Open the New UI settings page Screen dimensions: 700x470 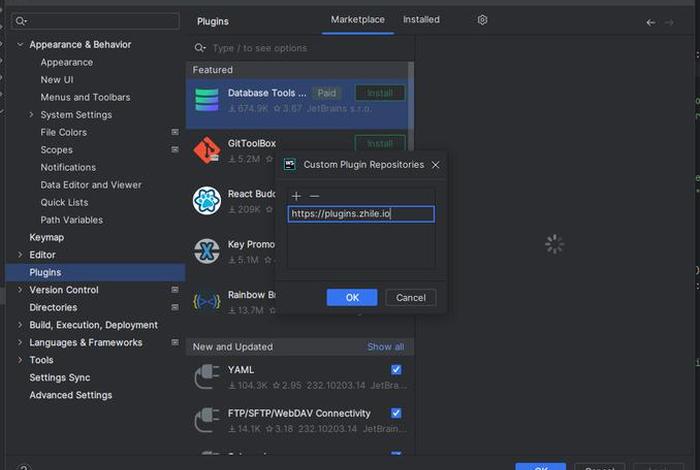point(57,79)
